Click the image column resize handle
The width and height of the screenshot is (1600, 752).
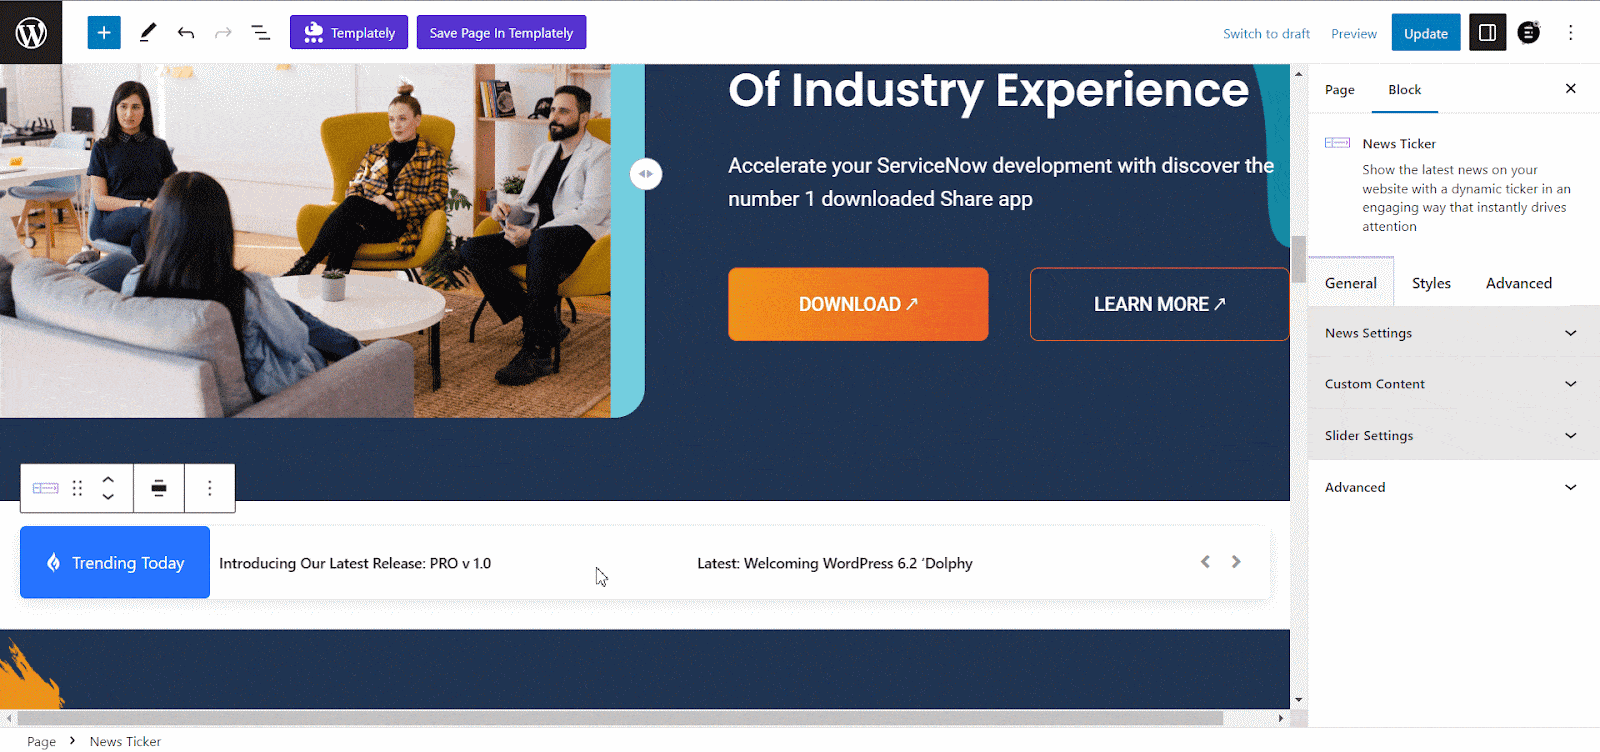[x=646, y=174]
